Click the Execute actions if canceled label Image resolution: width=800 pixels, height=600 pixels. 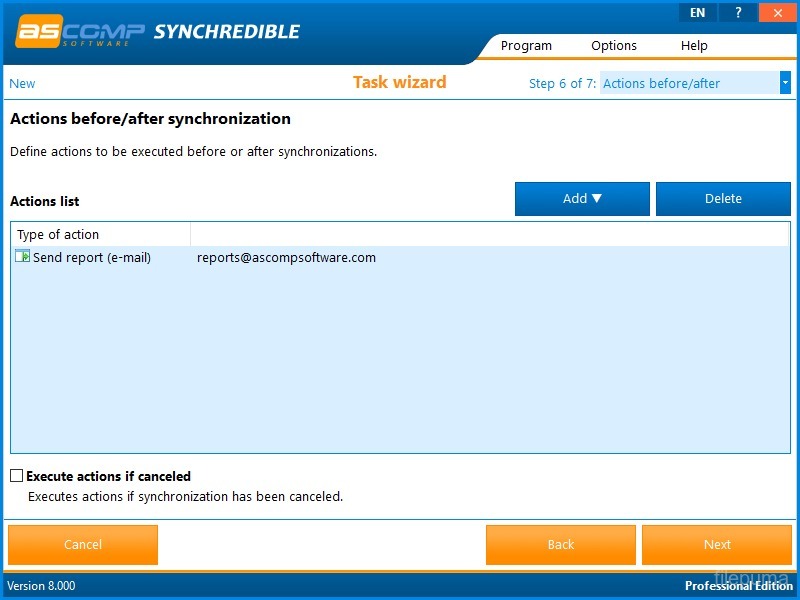point(108,476)
